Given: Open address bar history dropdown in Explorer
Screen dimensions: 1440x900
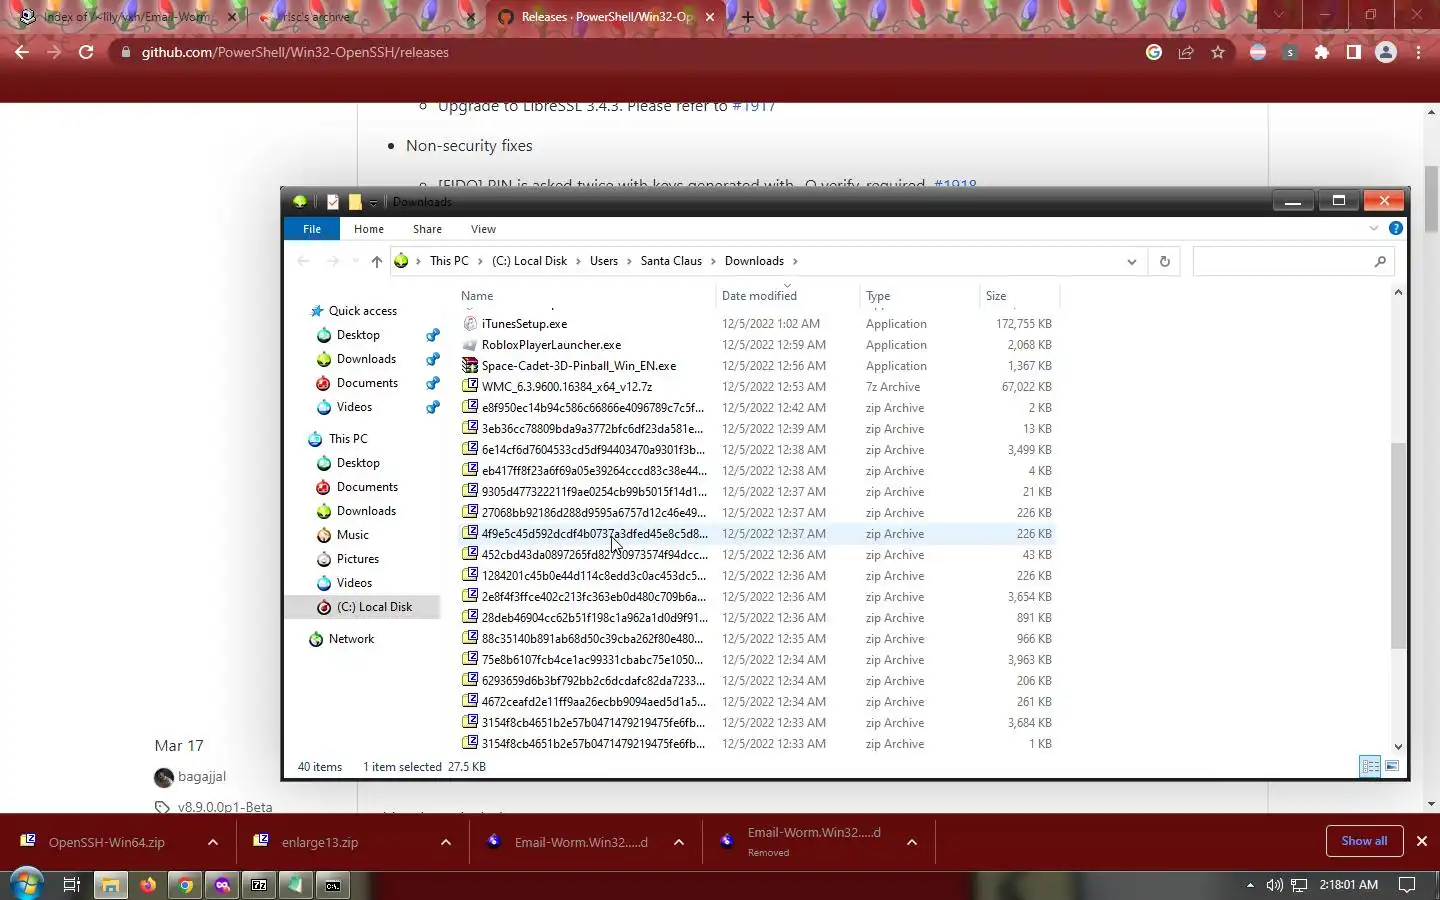Looking at the screenshot, I should pos(1131,261).
